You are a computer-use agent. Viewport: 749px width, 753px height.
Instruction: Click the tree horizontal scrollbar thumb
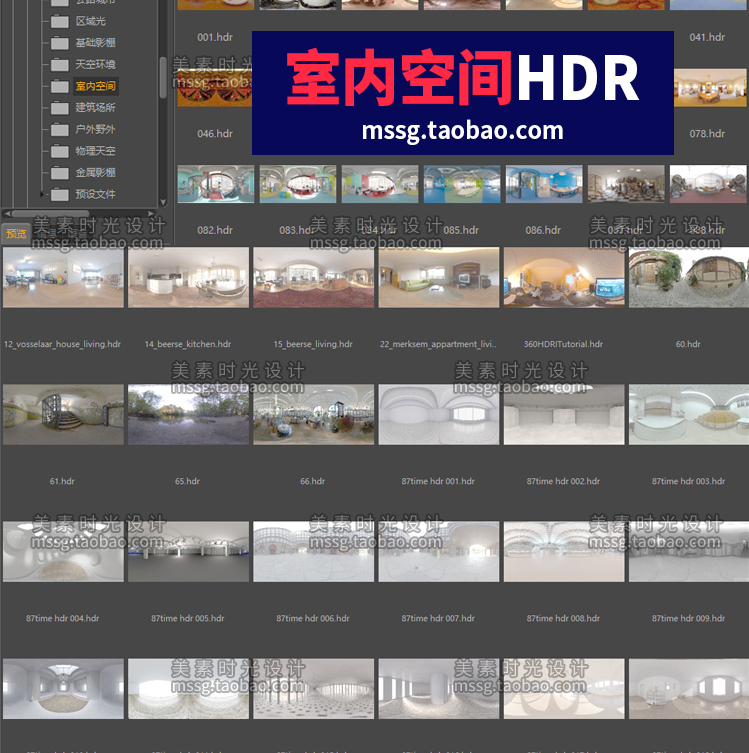pyautogui.click(x=50, y=213)
